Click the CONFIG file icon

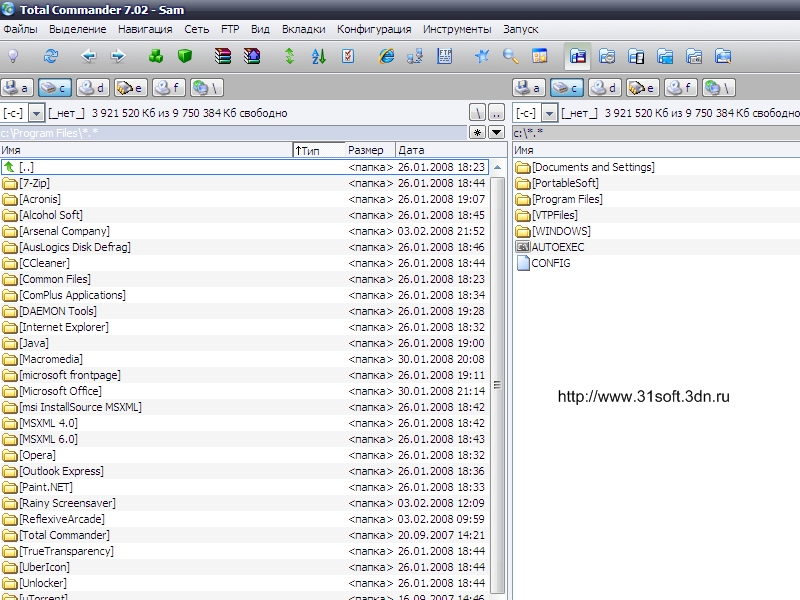point(522,263)
